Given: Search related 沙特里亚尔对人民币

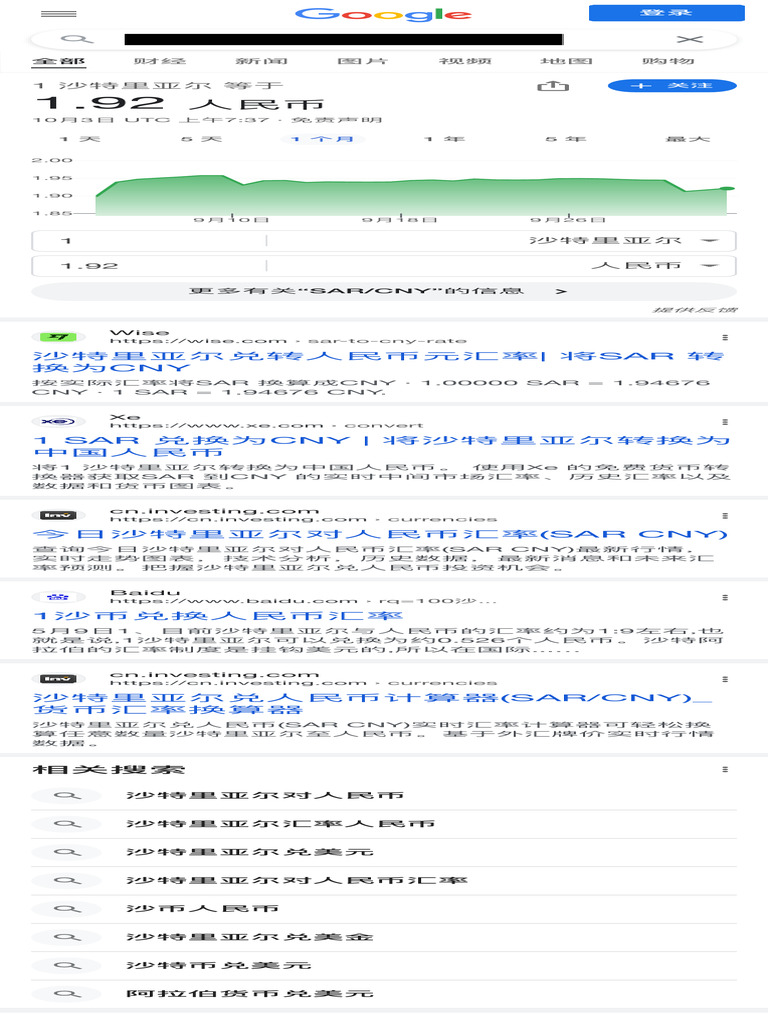Looking at the screenshot, I should click(x=384, y=795).
